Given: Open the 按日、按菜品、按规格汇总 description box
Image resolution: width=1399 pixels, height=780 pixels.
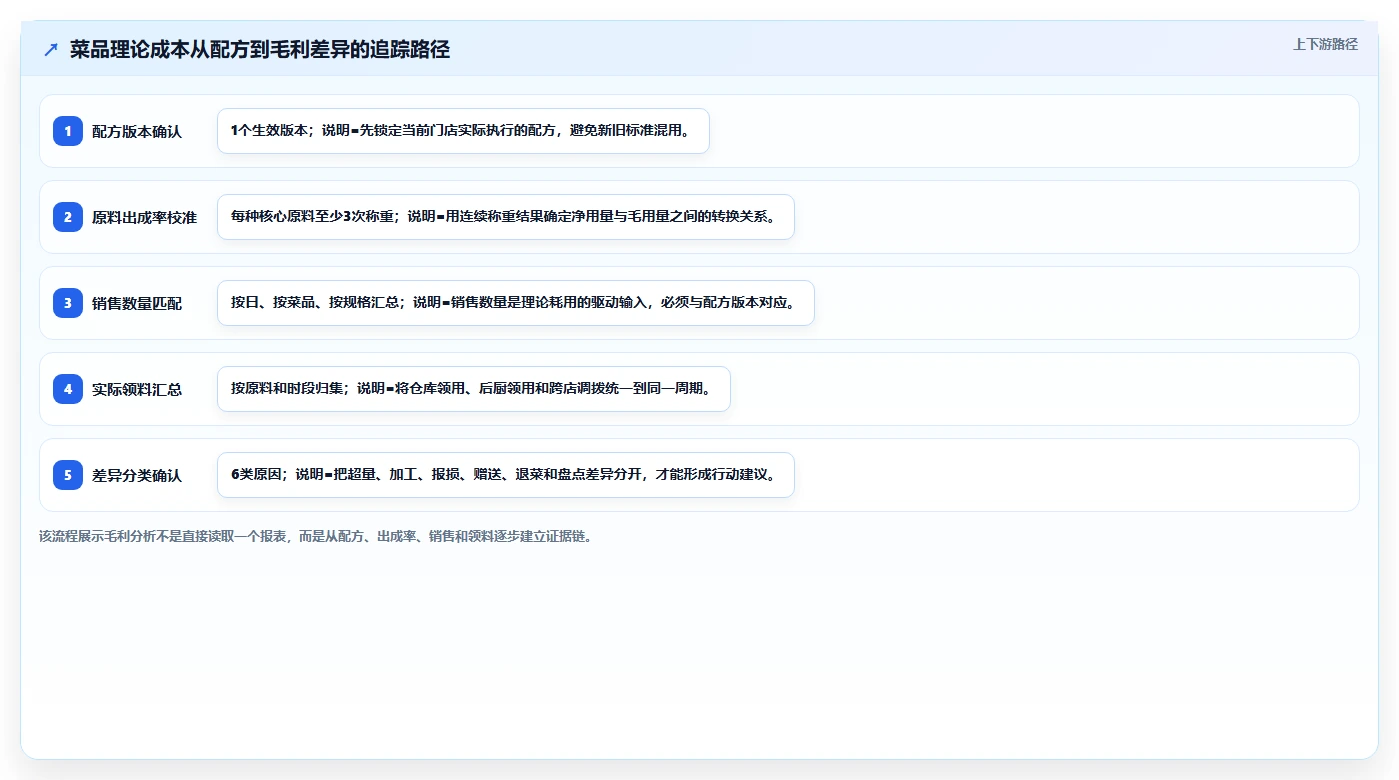Looking at the screenshot, I should [x=516, y=303].
